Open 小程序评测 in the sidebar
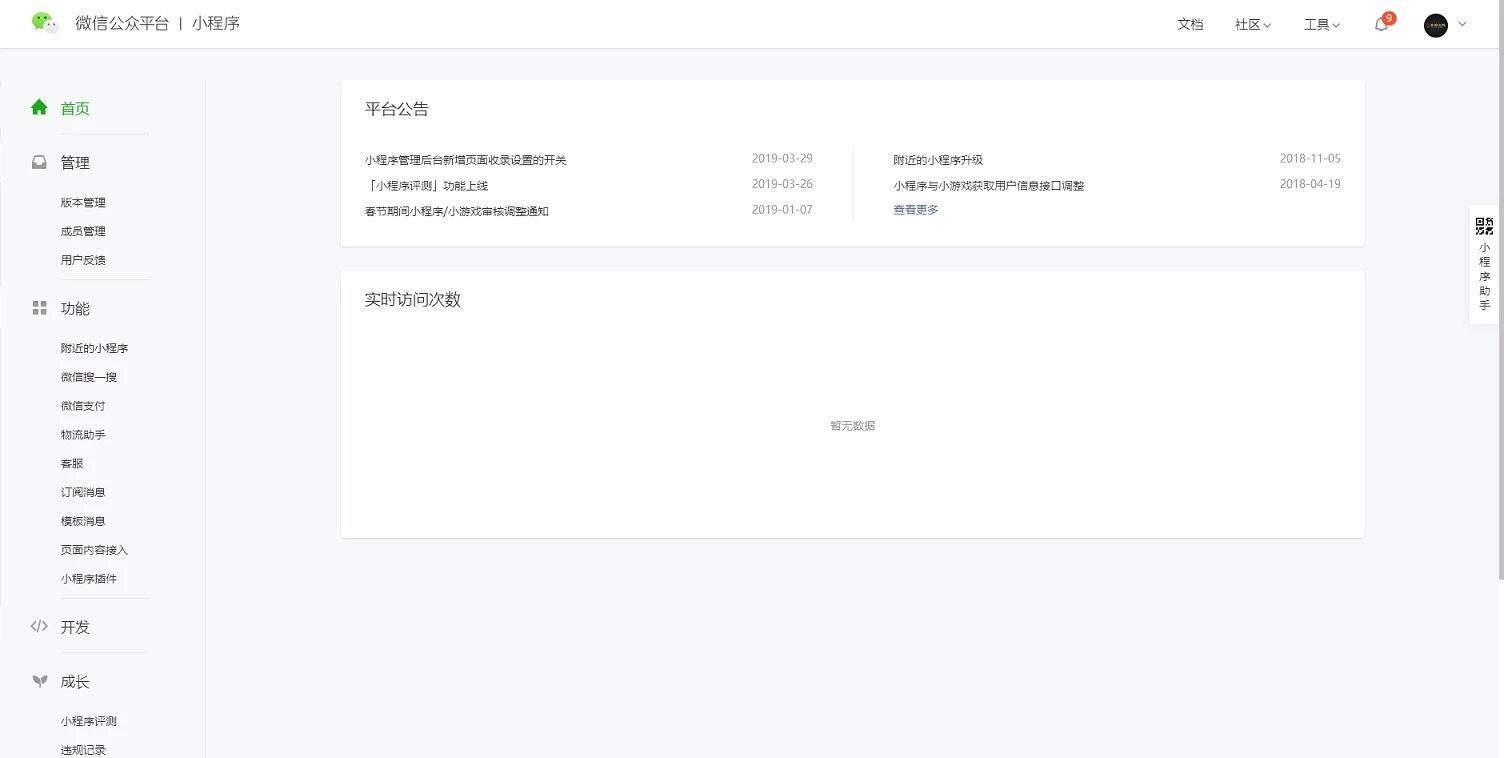 (x=89, y=721)
